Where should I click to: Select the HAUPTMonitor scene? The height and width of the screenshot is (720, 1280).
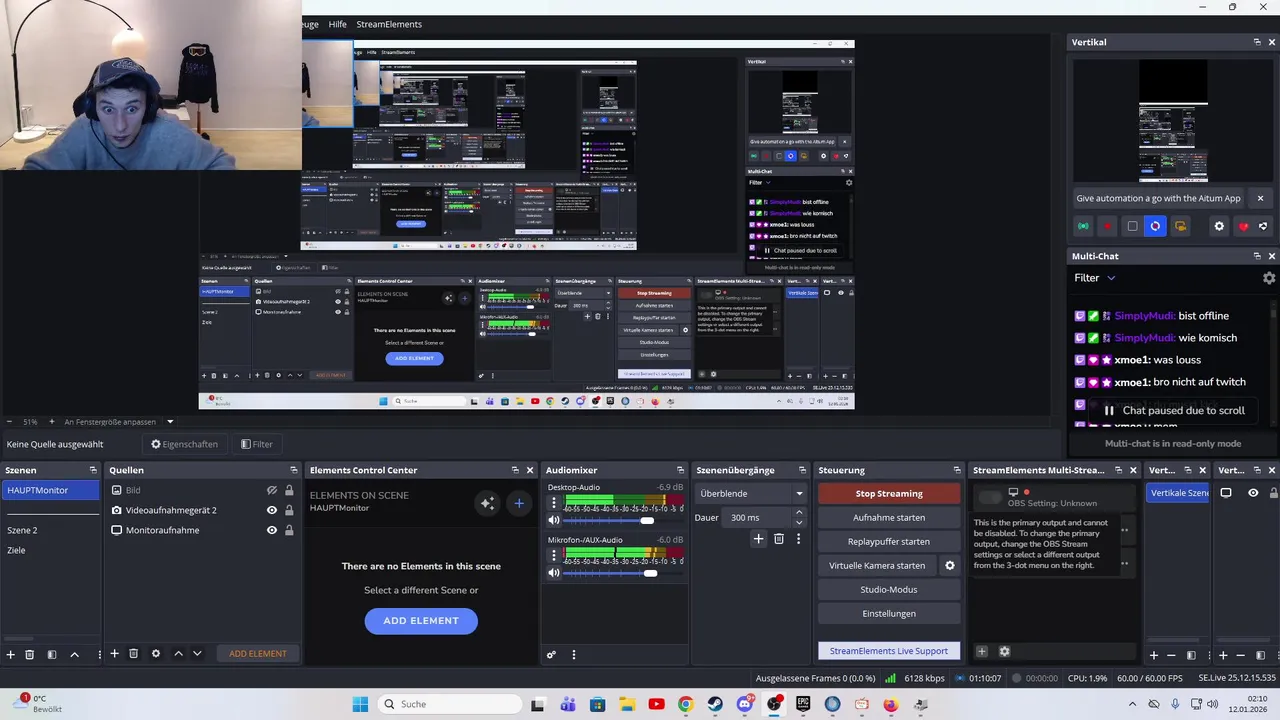tap(51, 490)
